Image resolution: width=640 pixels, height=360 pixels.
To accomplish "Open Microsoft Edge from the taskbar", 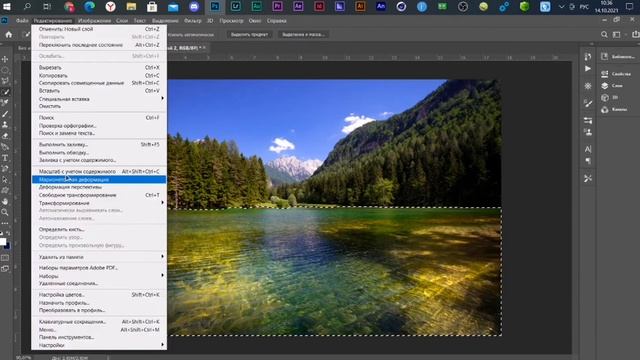I will tap(89, 7).
